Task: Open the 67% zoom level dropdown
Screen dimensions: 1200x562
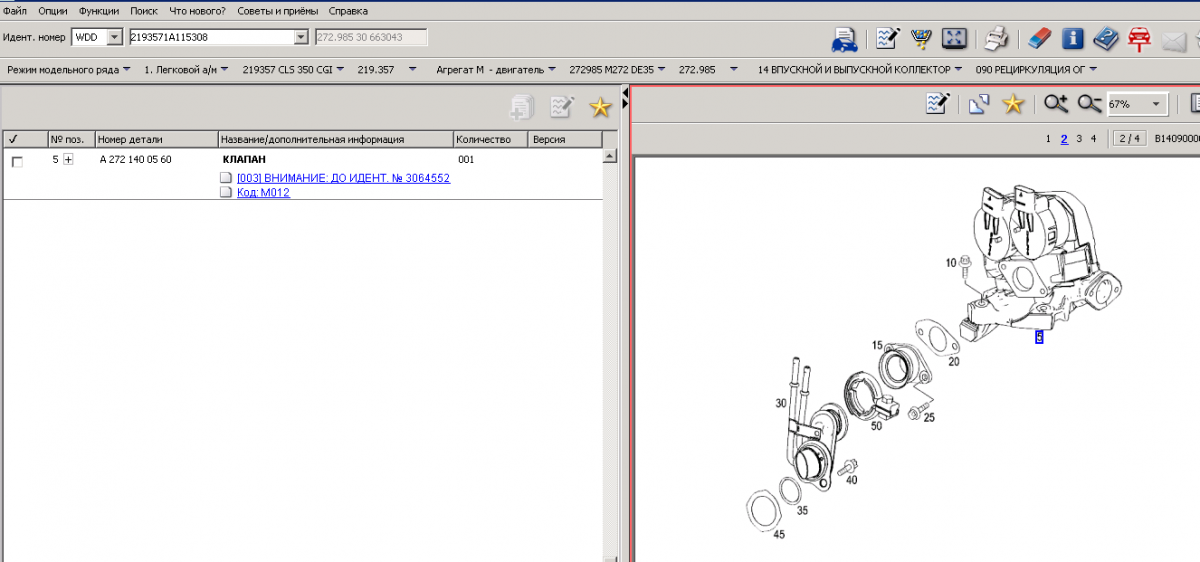Action: point(1157,104)
